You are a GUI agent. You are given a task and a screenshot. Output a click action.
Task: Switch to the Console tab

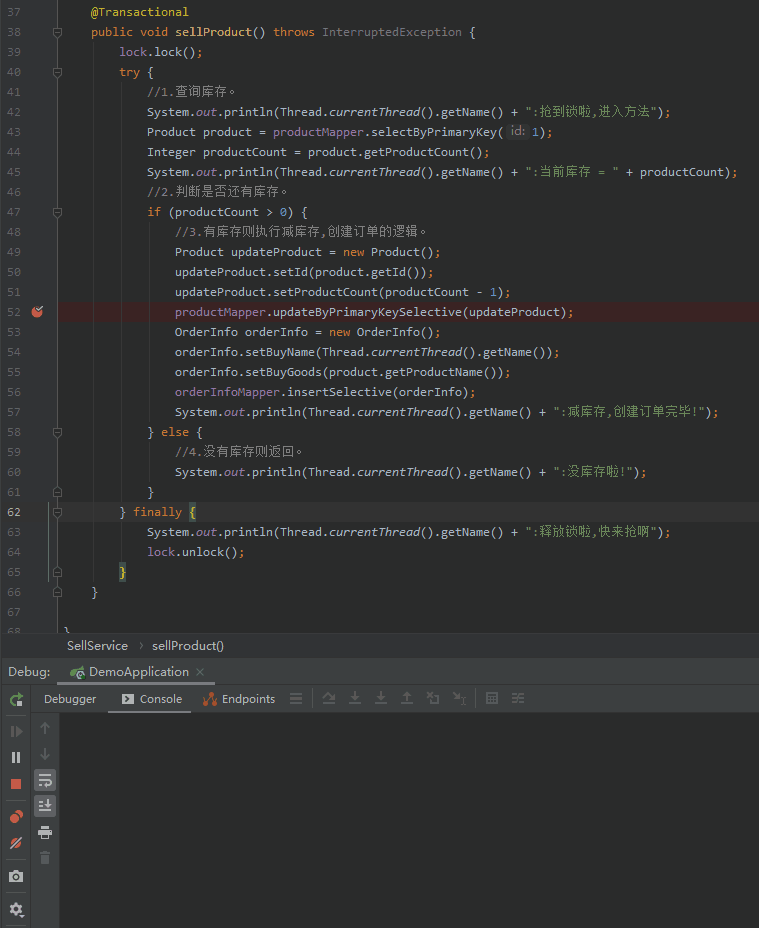click(152, 699)
